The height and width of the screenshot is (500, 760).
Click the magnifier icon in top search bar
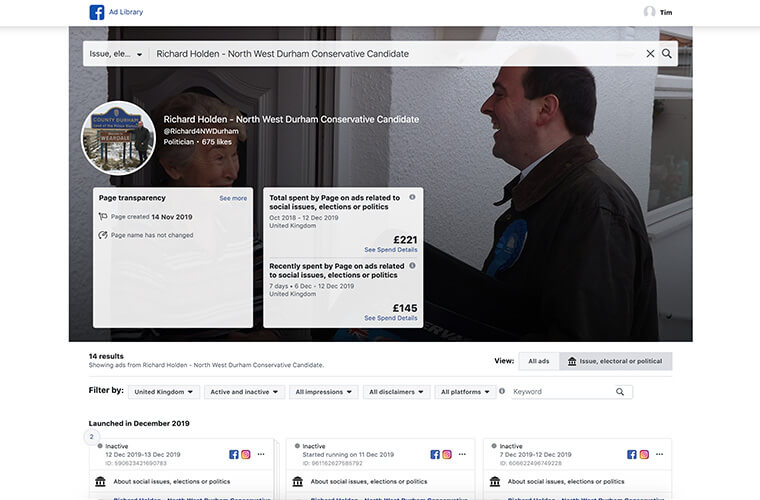pyautogui.click(x=667, y=54)
